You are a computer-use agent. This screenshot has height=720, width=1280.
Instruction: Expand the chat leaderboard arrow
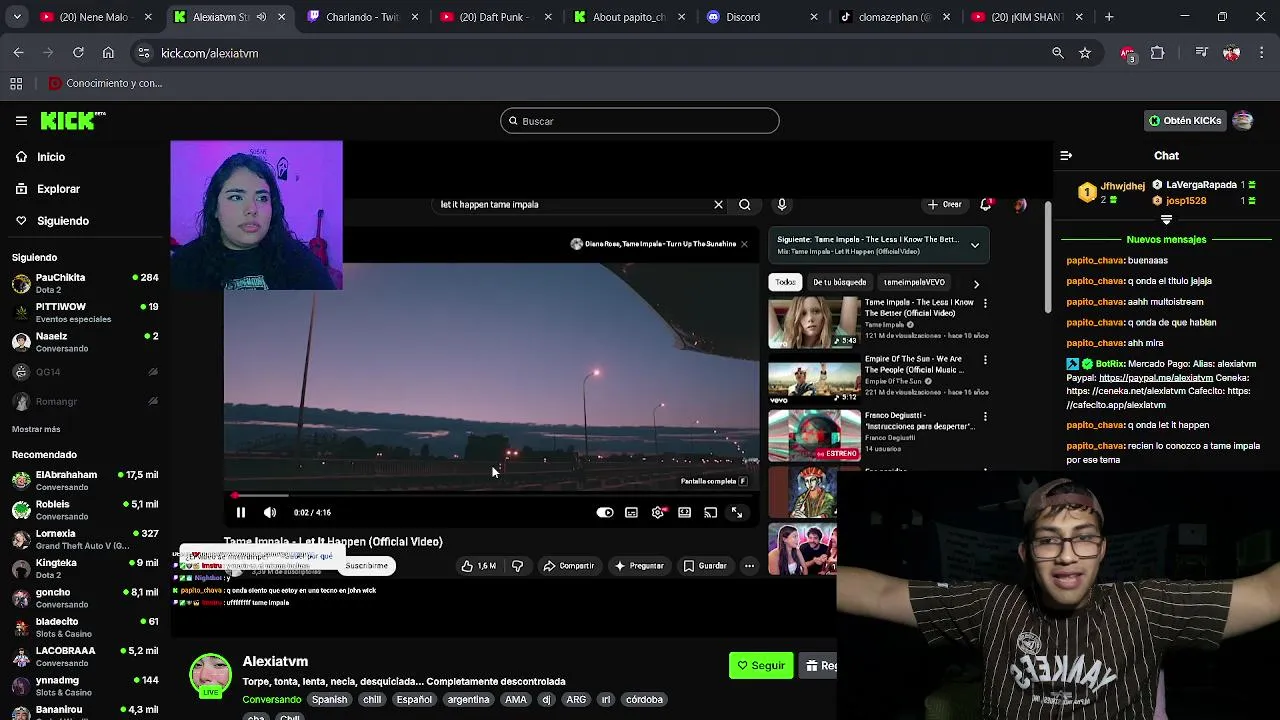coord(1166,219)
